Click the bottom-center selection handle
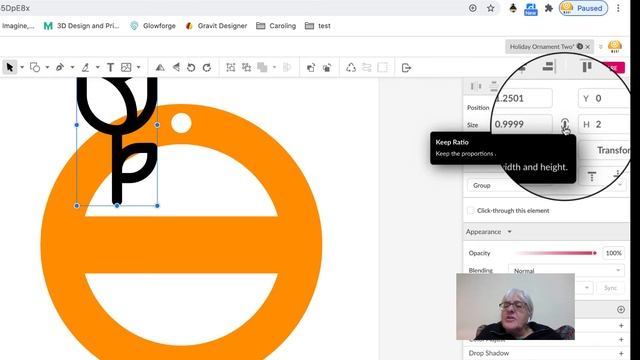Viewport: 640px width, 360px height. pos(117,206)
